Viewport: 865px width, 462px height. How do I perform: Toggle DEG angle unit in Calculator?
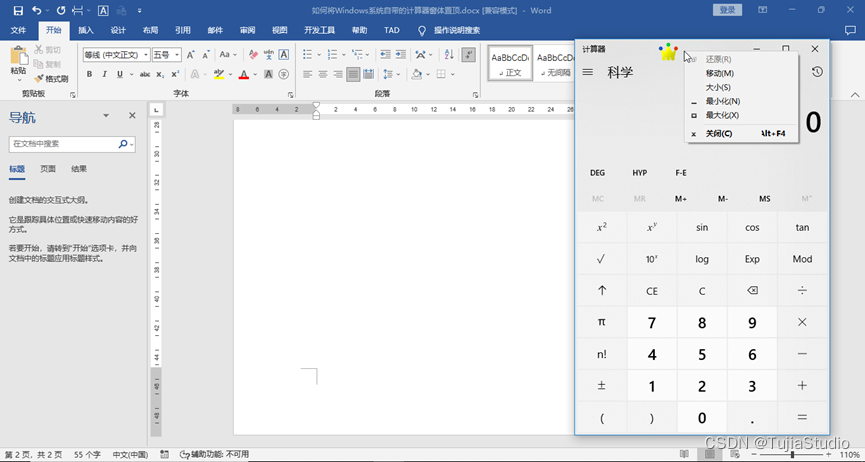tap(597, 173)
